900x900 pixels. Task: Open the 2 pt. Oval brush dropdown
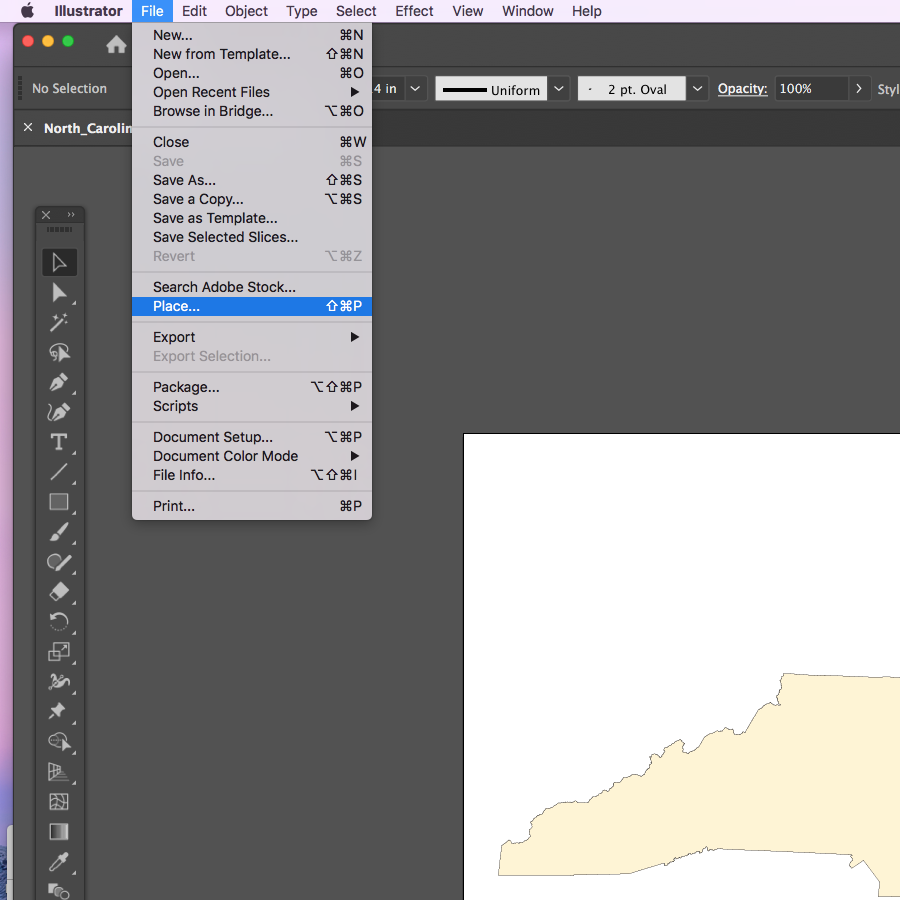click(697, 89)
